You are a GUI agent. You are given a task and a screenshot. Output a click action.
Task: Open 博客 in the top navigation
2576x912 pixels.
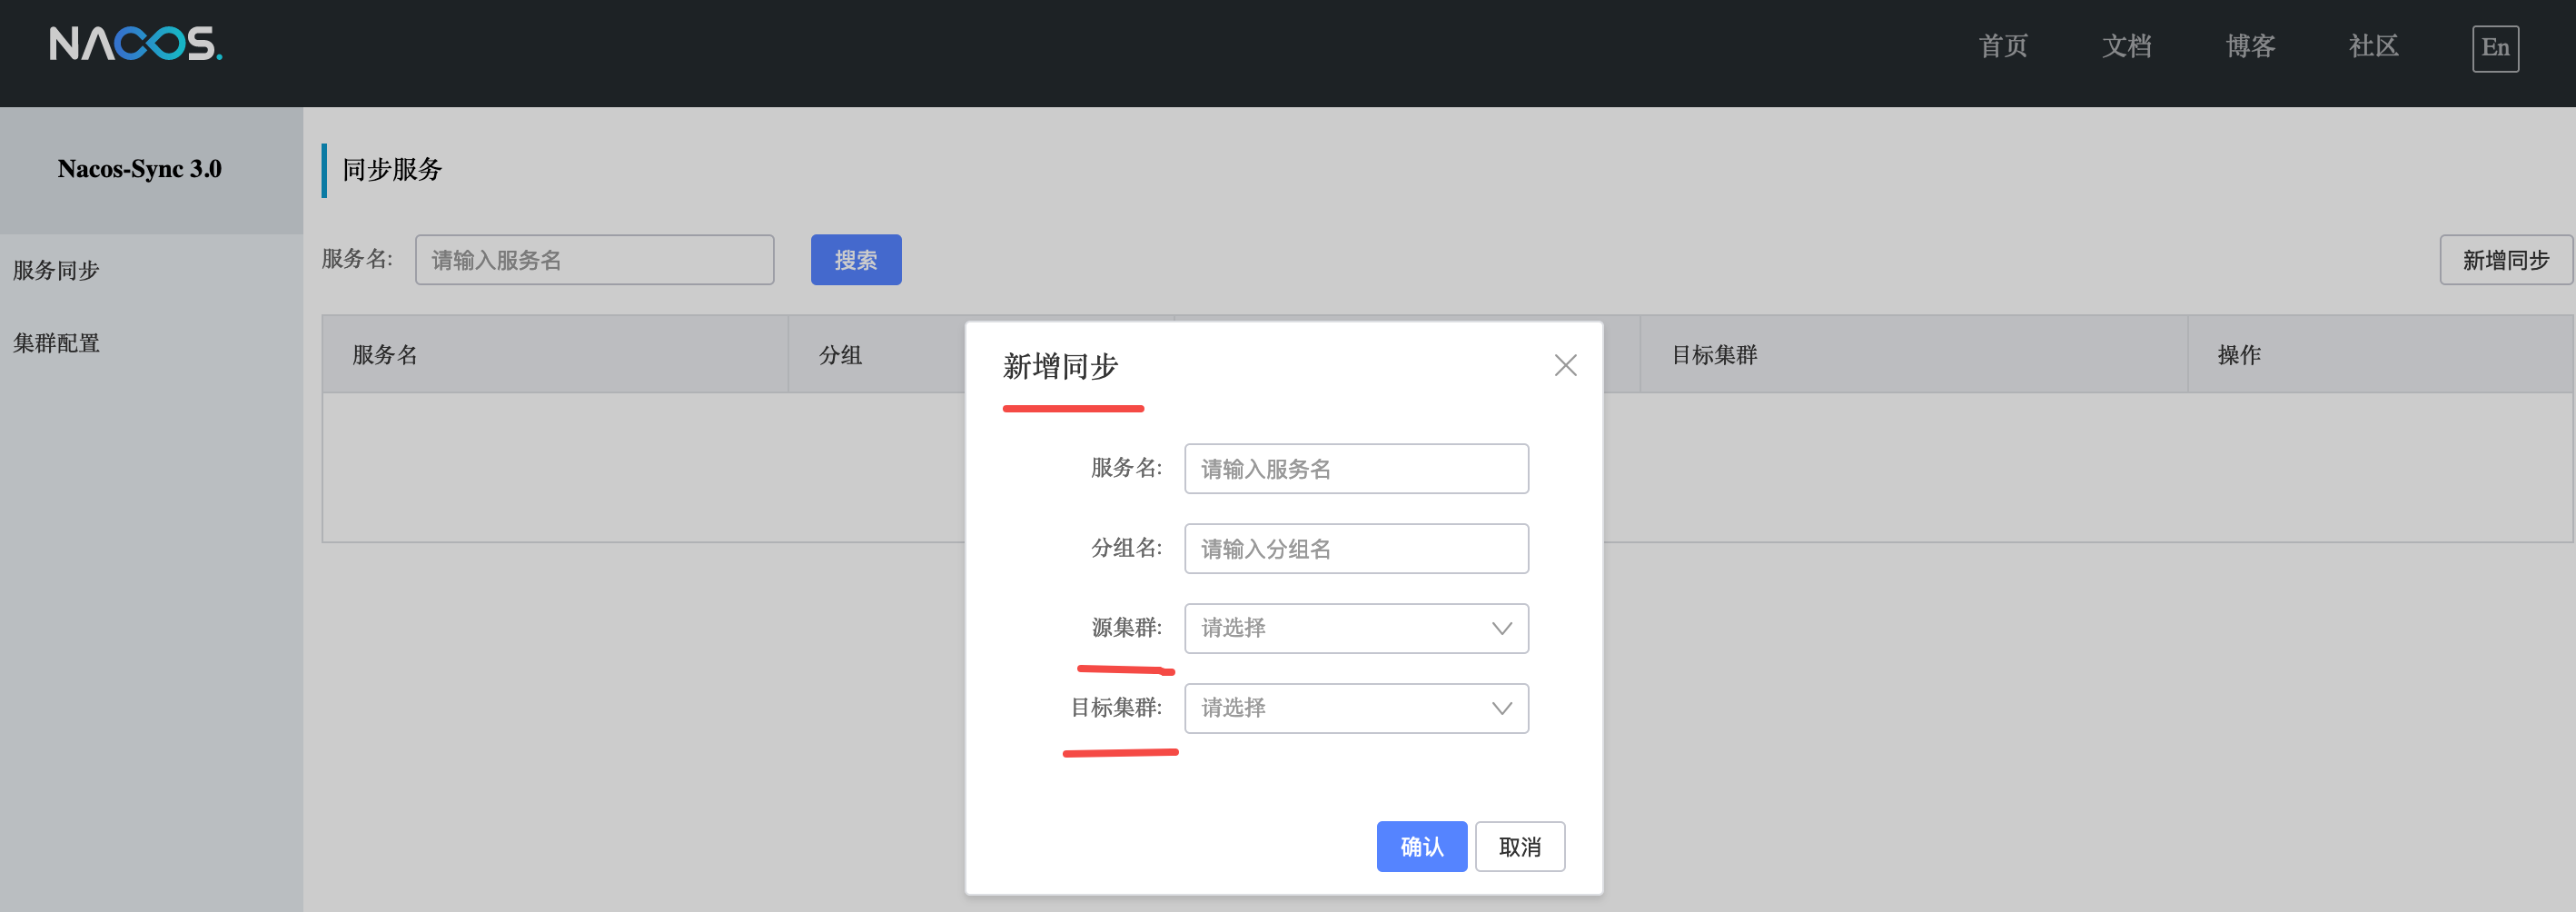tap(2250, 46)
